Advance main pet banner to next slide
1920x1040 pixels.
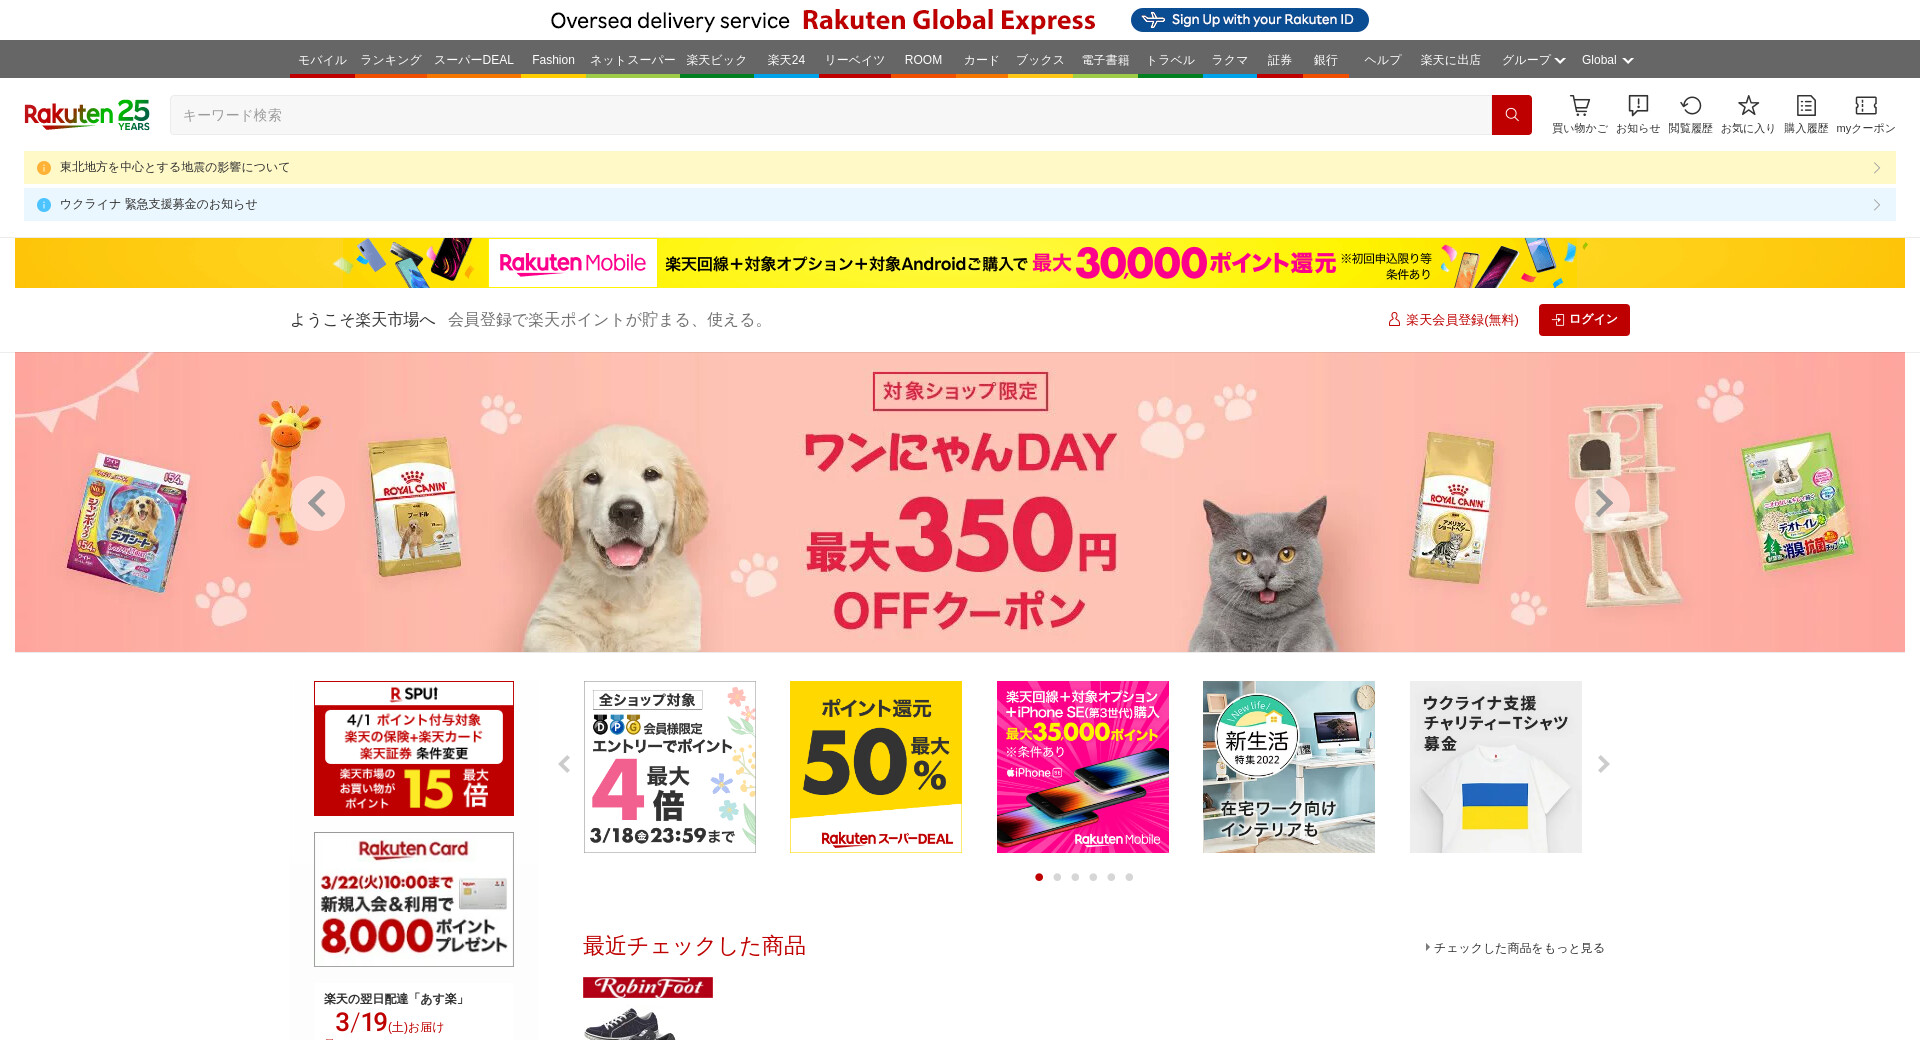point(1602,503)
